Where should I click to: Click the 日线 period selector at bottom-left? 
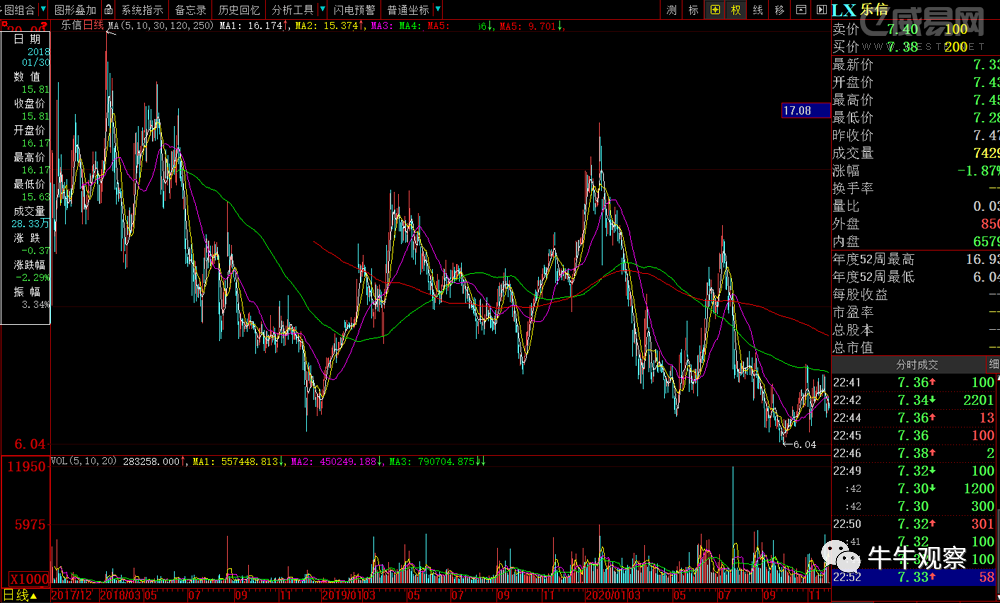pos(20,595)
